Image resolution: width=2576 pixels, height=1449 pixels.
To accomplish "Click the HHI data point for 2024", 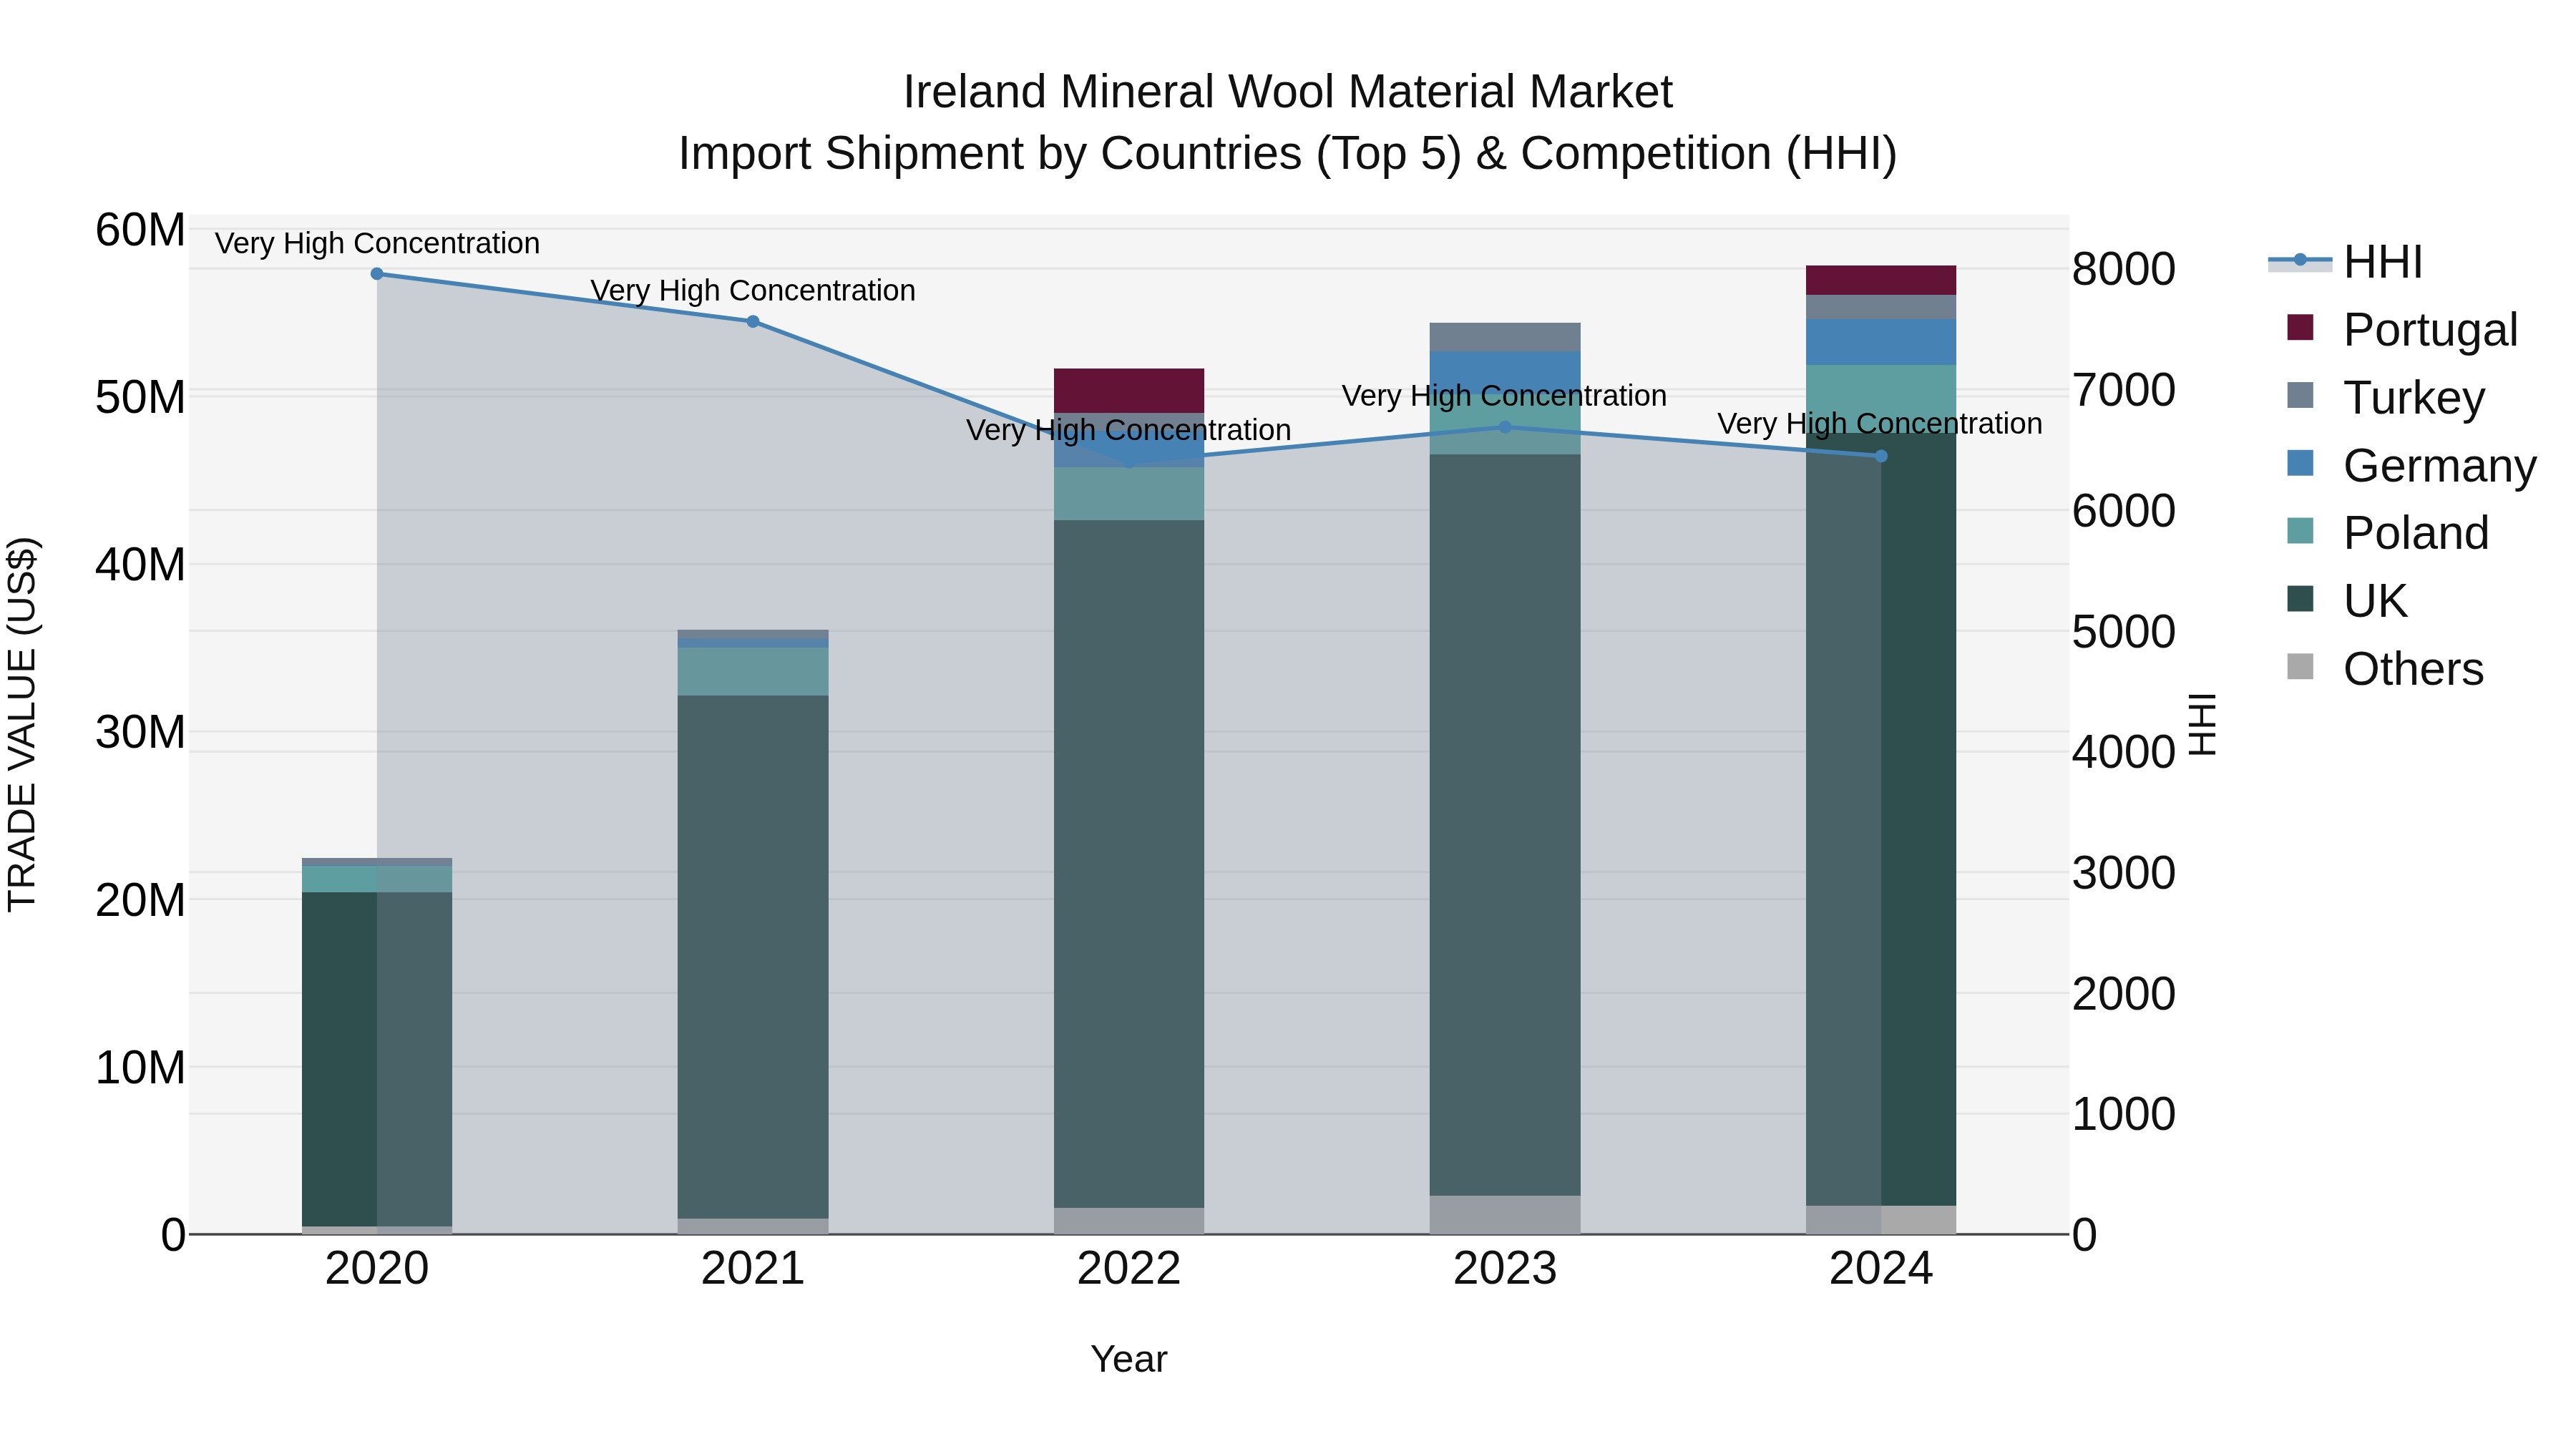I will coord(1881,456).
